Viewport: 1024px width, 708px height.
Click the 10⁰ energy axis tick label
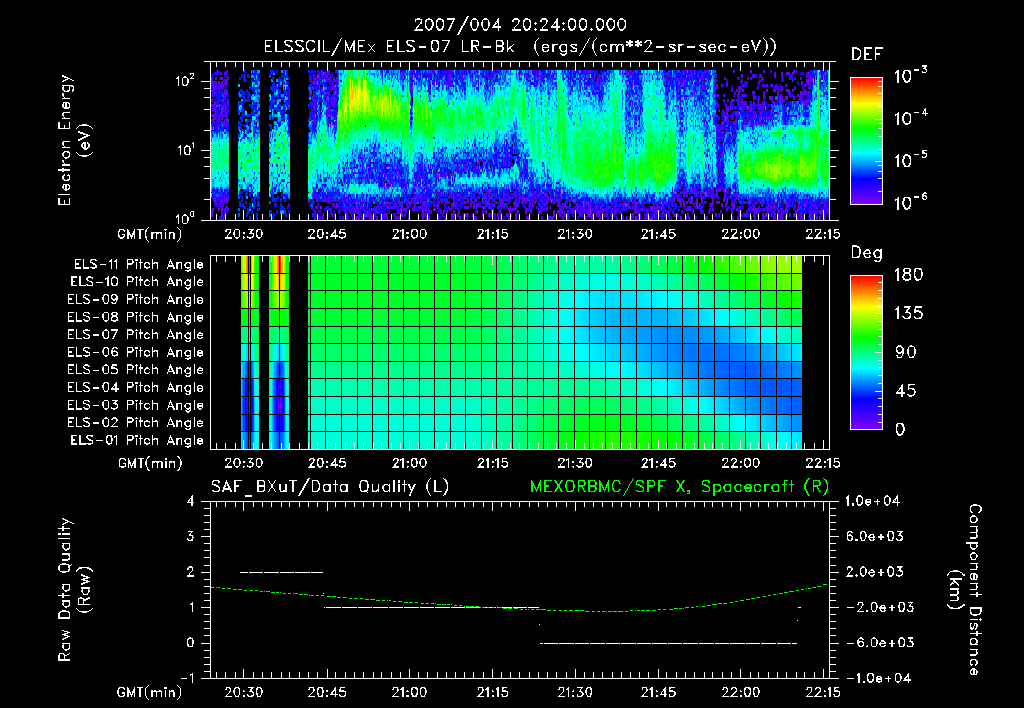click(x=185, y=217)
